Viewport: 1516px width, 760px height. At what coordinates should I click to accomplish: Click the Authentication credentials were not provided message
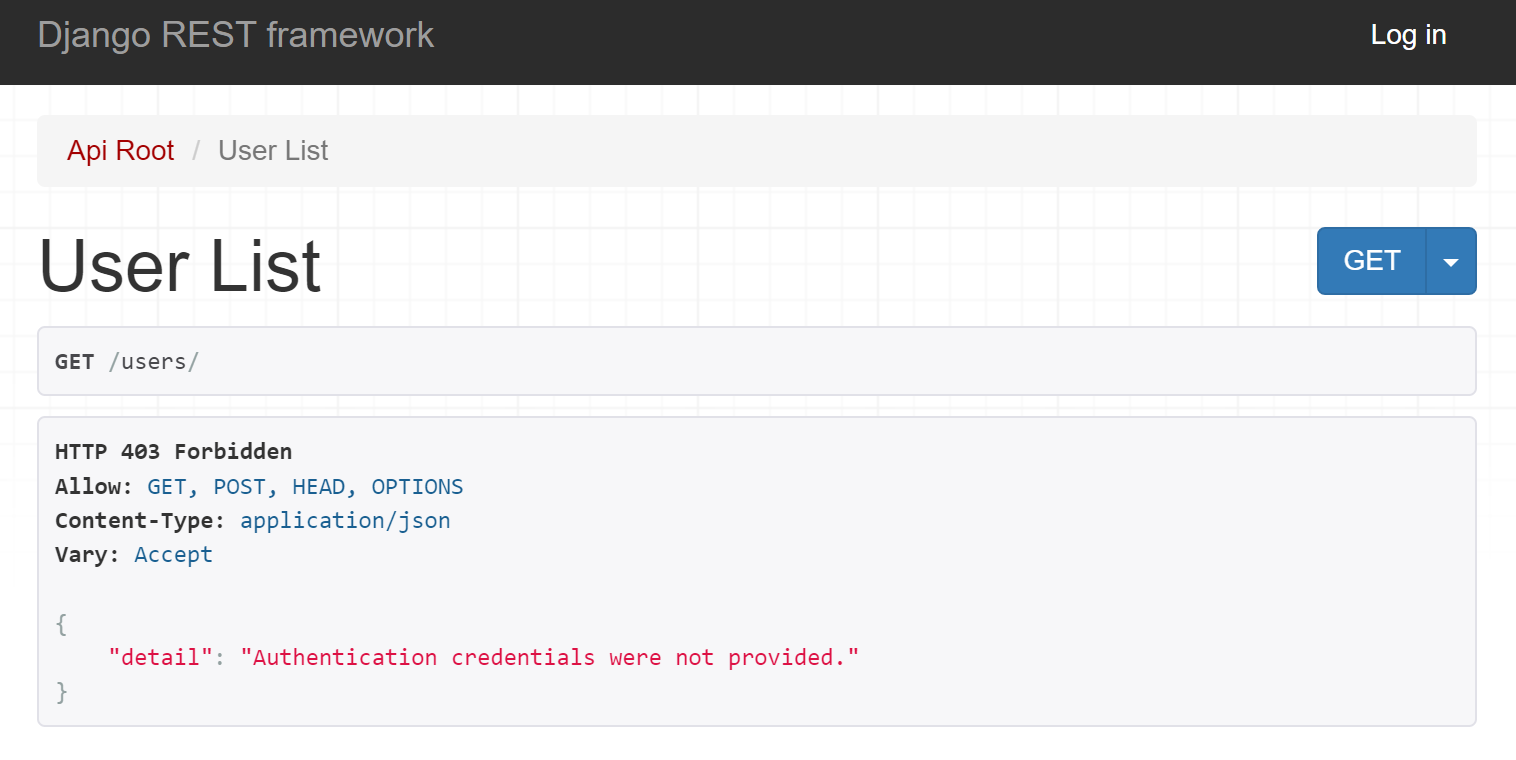pos(550,658)
